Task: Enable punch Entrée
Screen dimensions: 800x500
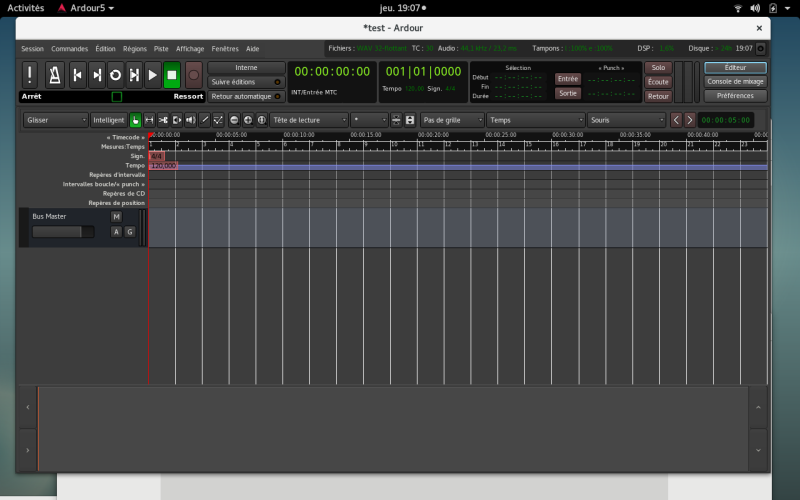Action: [x=568, y=79]
